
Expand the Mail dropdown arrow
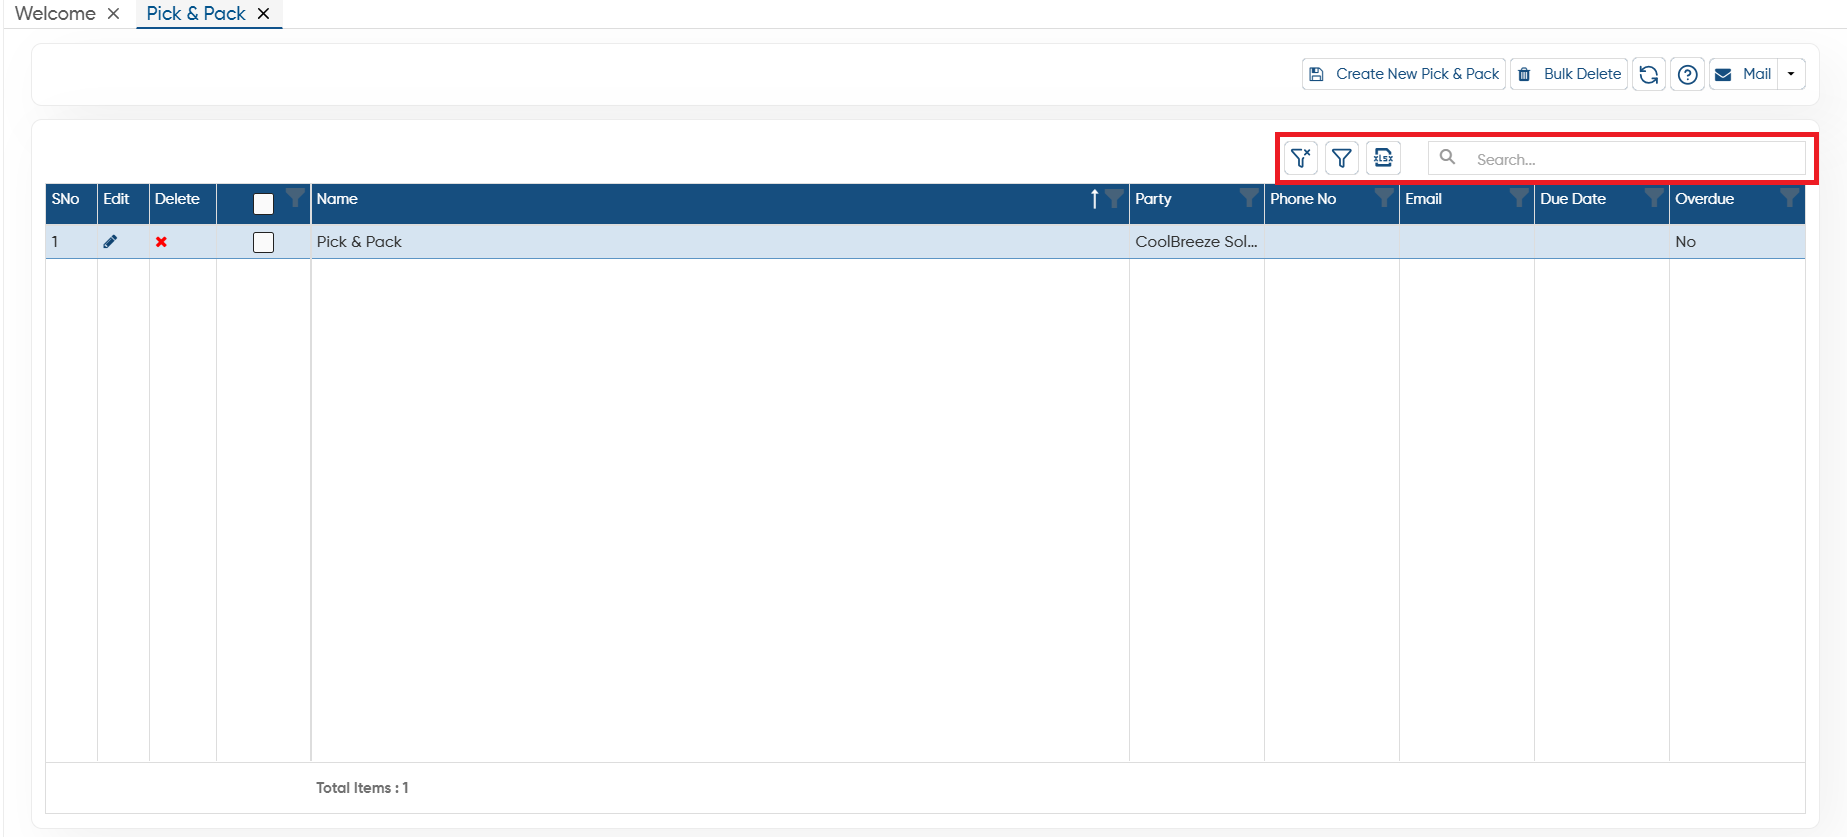(1791, 74)
